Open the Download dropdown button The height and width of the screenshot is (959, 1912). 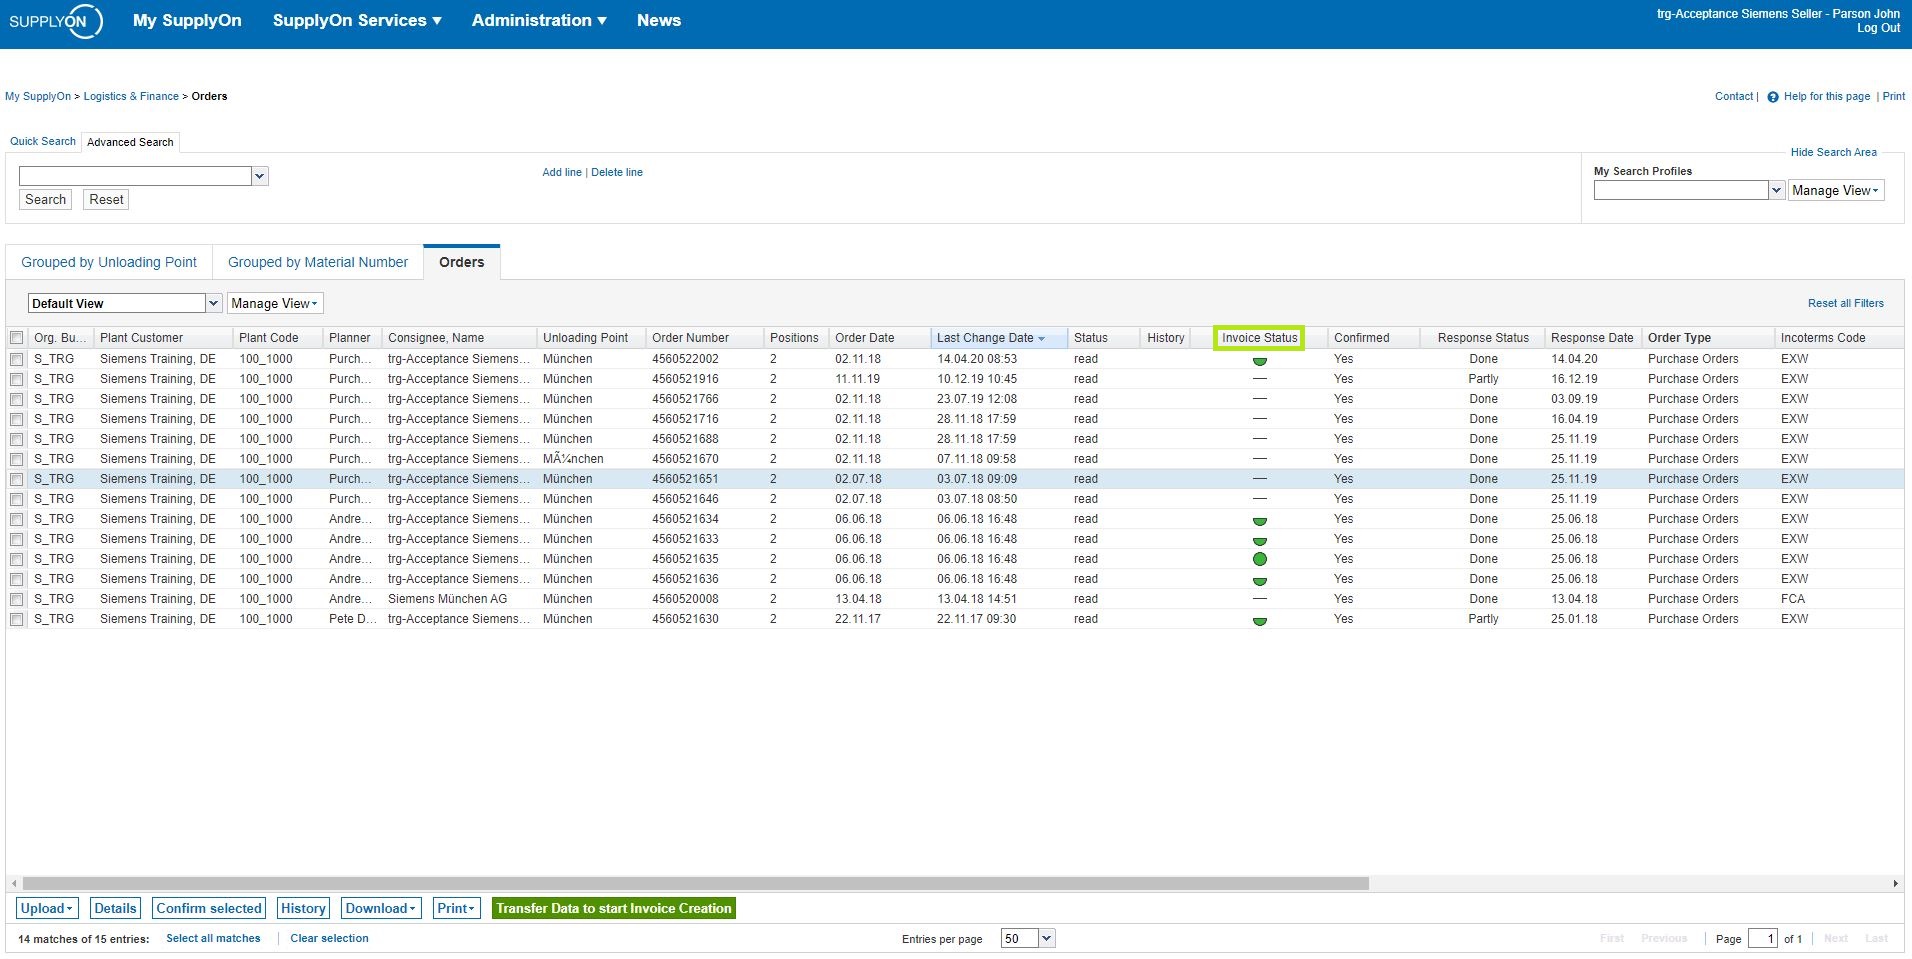380,908
